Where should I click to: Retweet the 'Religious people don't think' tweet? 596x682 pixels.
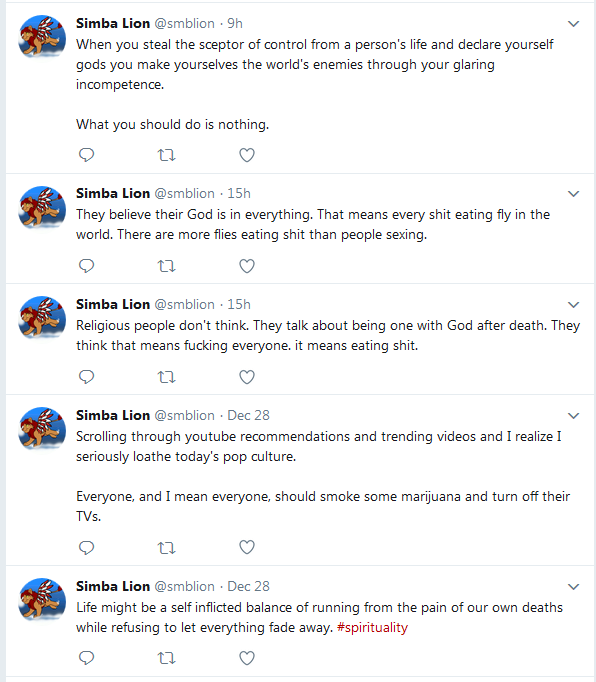pyautogui.click(x=166, y=377)
